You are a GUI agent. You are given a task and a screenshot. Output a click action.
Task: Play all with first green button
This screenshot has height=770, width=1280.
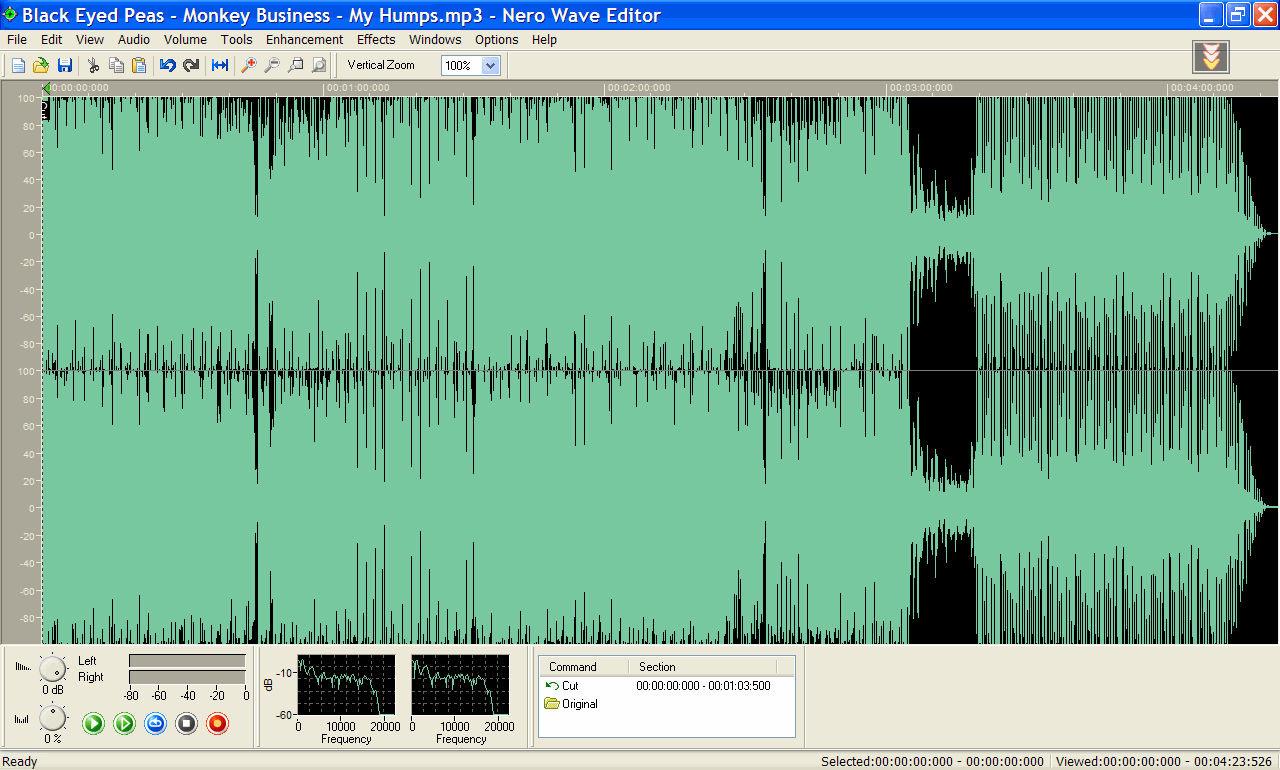[x=93, y=723]
